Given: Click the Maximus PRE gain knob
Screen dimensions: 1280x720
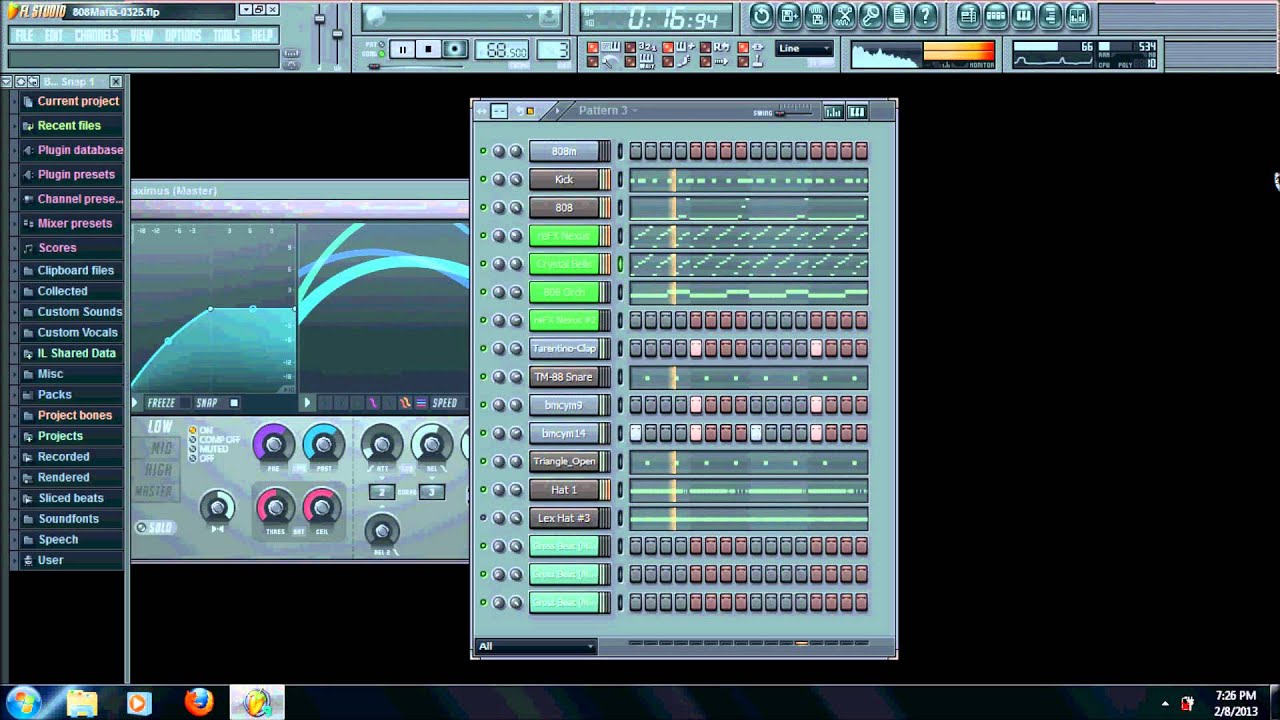Looking at the screenshot, I should pos(273,444).
